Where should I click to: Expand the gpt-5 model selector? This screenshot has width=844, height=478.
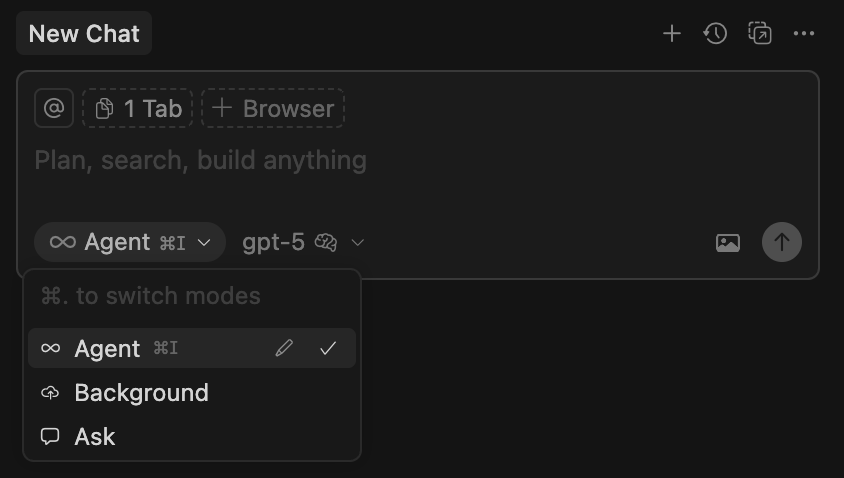tap(273, 242)
